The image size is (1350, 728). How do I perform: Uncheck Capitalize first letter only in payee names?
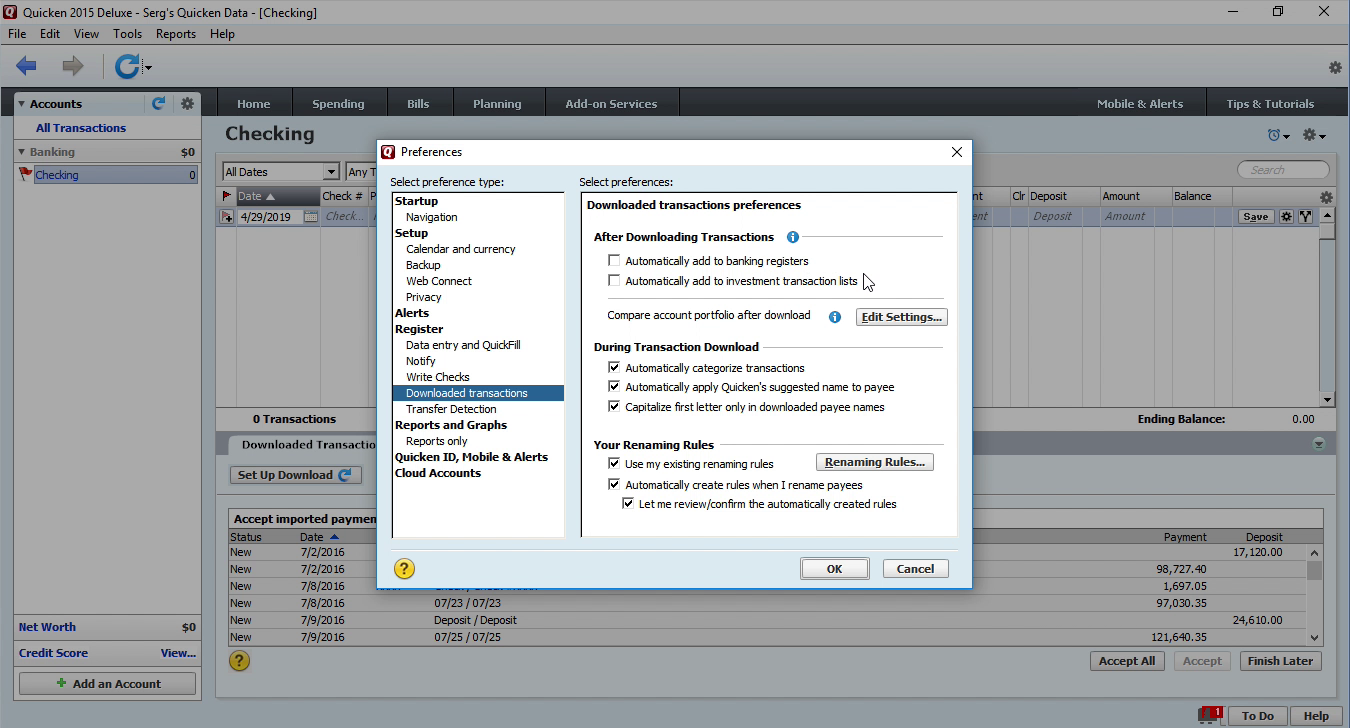tap(615, 407)
